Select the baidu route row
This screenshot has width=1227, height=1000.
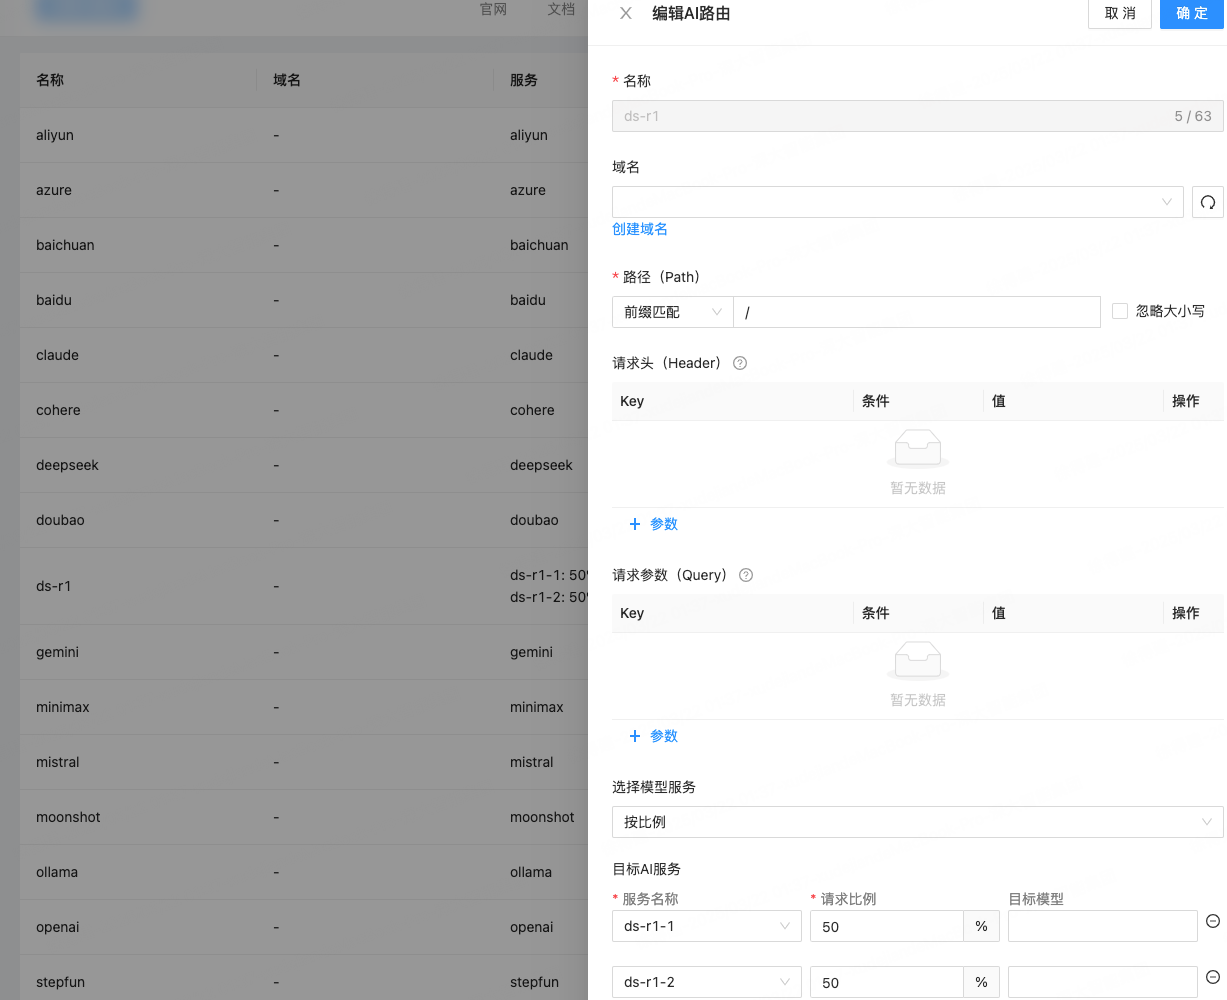304,300
